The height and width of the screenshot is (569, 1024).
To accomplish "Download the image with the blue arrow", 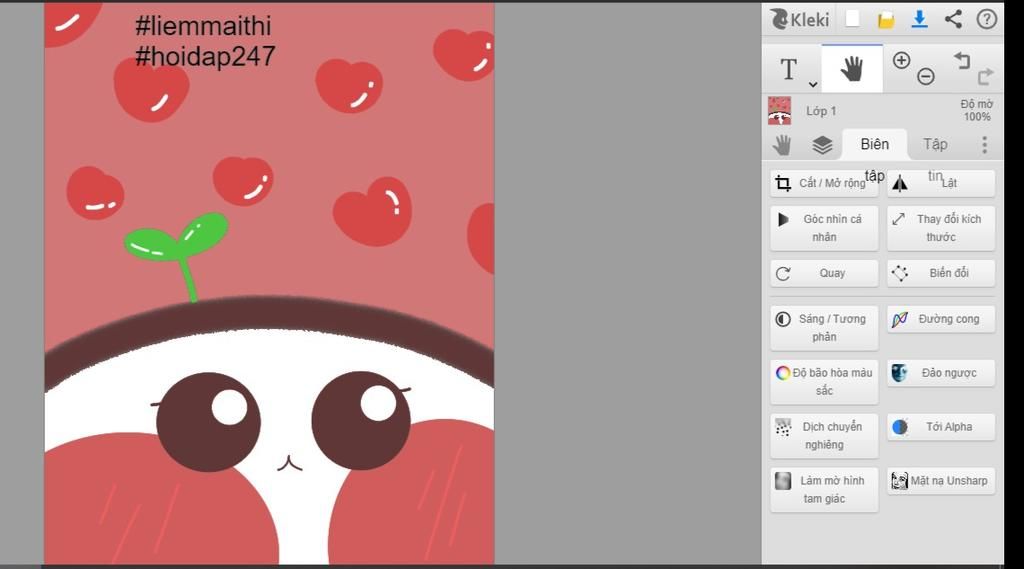I will click(920, 19).
